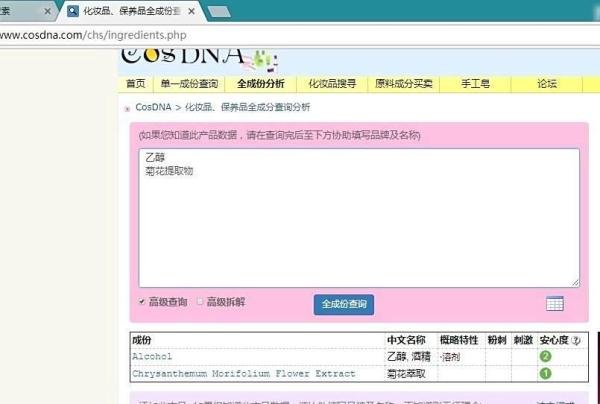Switch to the 化妆品、保养品全成份 tab
600x404 pixels.
(x=132, y=11)
